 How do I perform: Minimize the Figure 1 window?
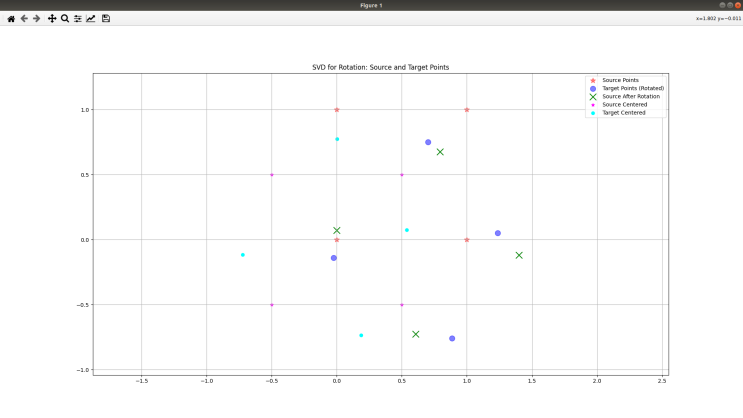pyautogui.click(x=722, y=5)
